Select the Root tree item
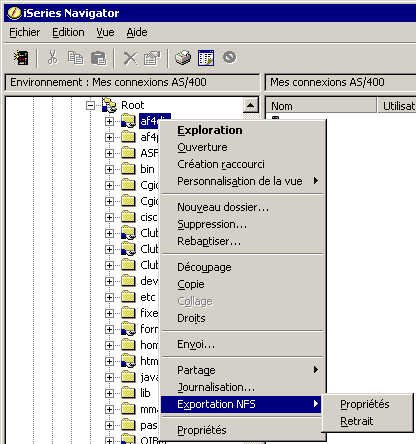Screen dimensions: 416x444 (x=132, y=105)
